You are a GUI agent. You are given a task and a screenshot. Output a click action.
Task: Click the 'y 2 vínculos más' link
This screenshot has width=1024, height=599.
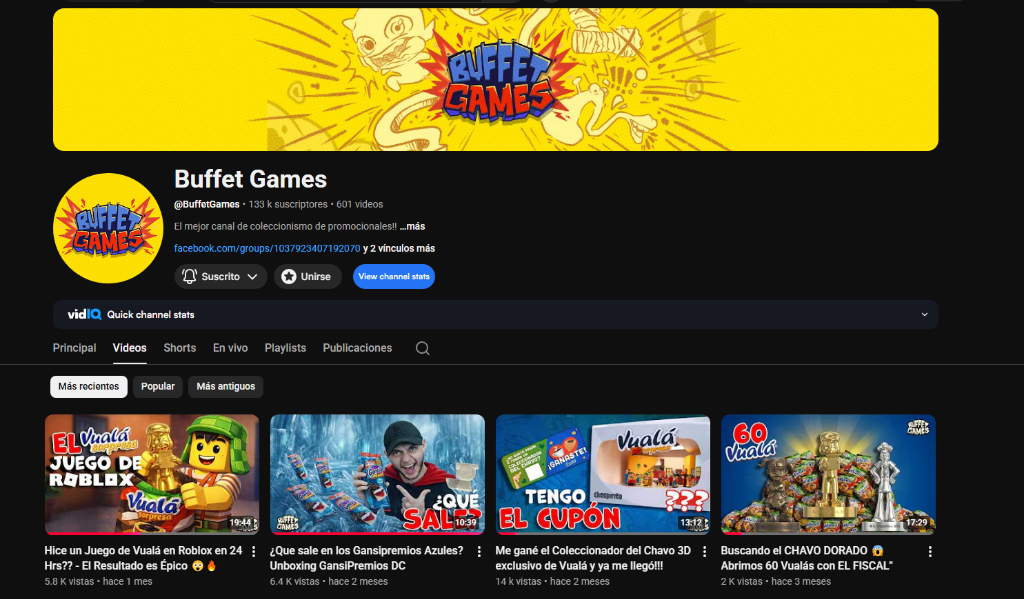point(399,248)
